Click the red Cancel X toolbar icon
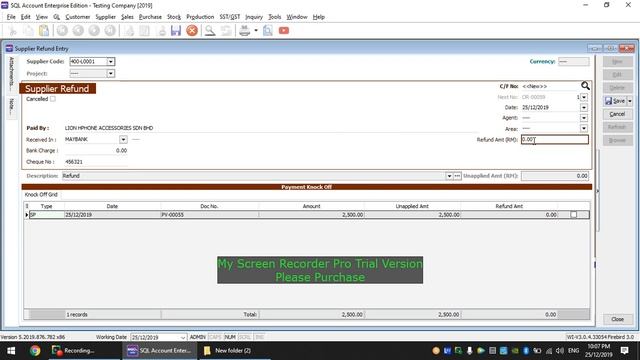The height and width of the screenshot is (360, 640). pyautogui.click(x=192, y=31)
